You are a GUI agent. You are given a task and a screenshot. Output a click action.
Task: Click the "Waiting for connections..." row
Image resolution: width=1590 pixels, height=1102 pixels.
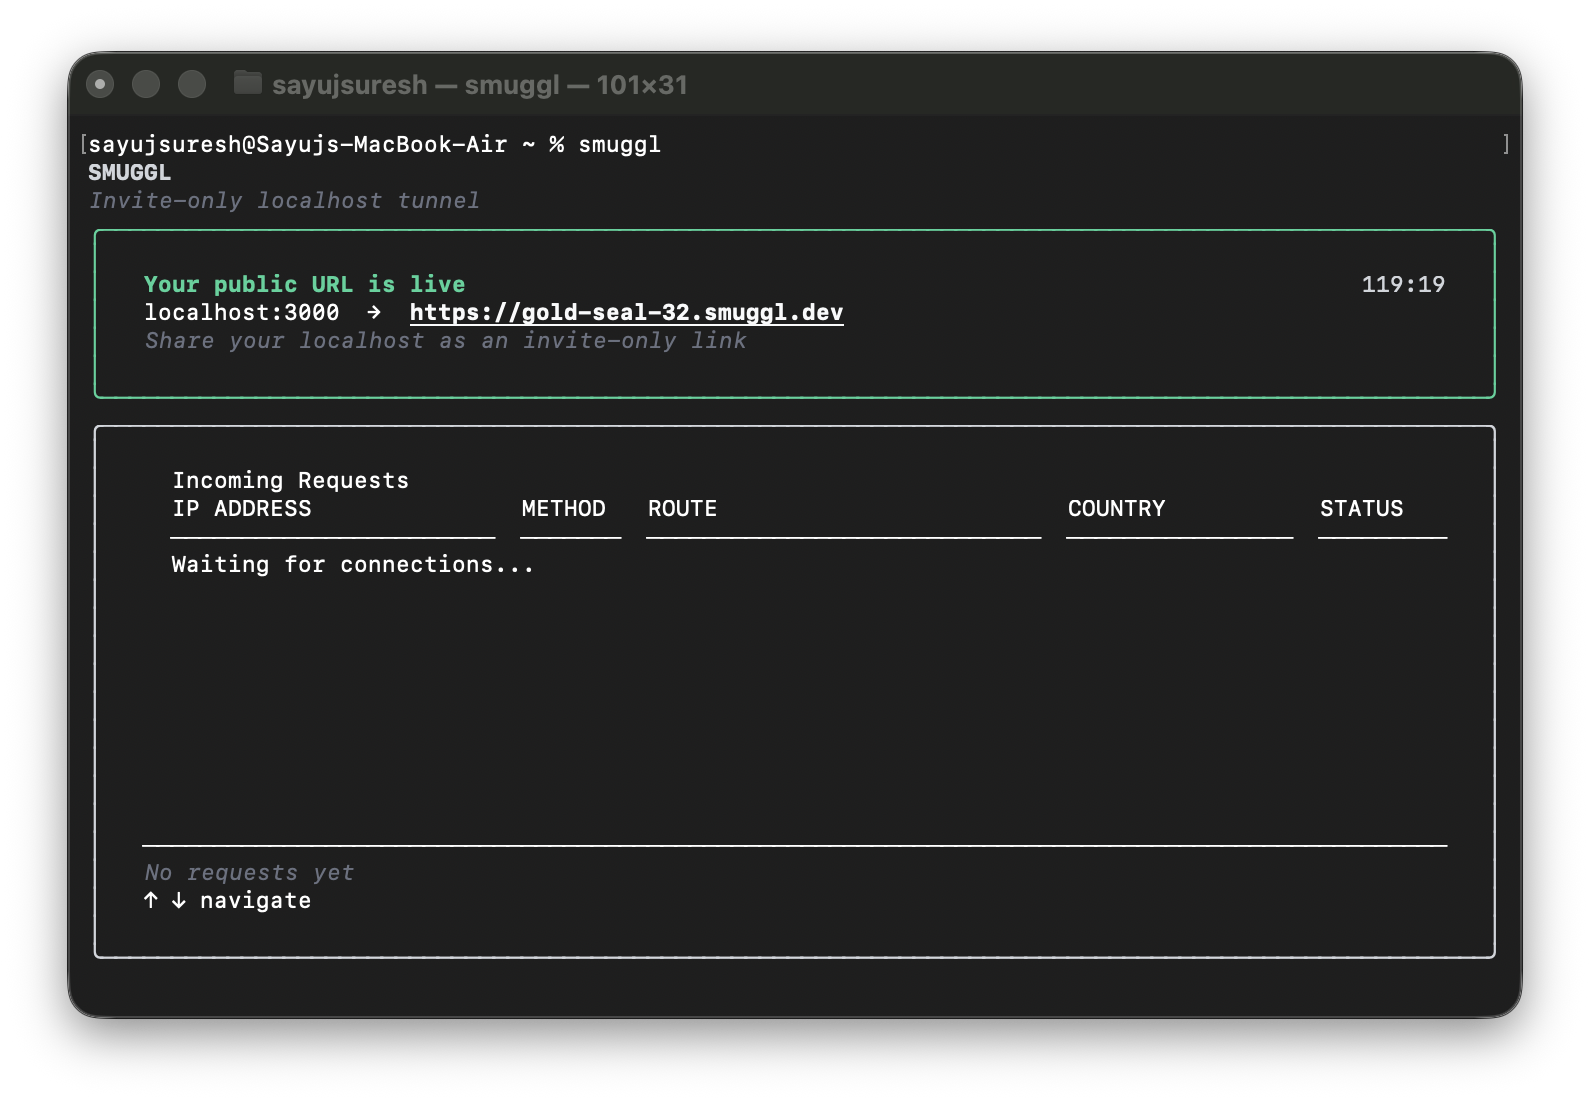pyautogui.click(x=352, y=564)
